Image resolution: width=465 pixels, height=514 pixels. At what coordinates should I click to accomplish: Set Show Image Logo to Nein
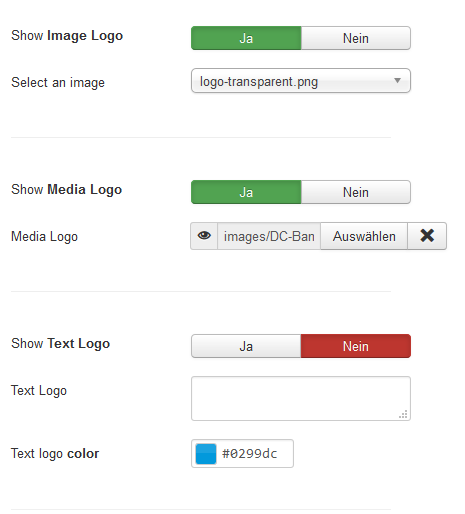[x=356, y=38]
